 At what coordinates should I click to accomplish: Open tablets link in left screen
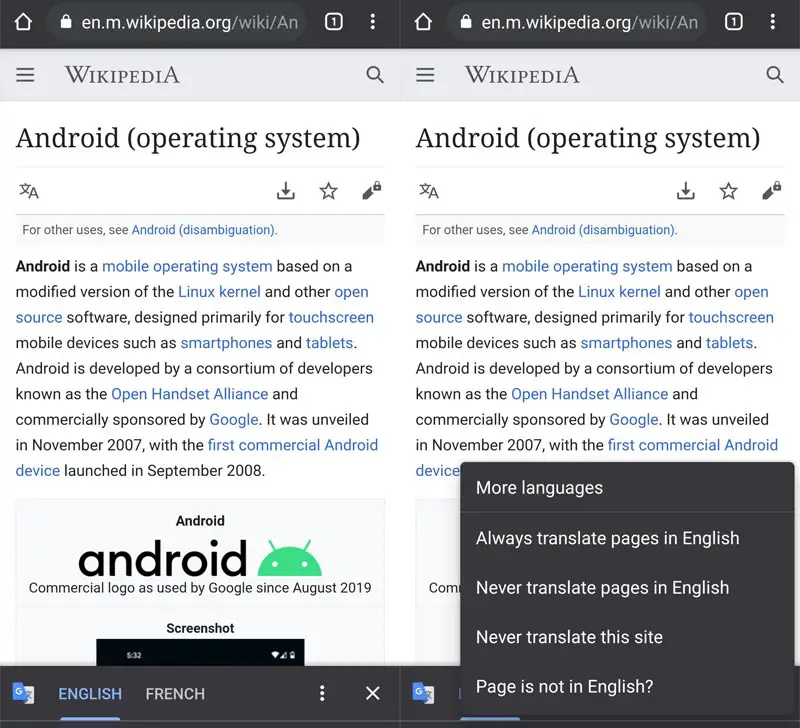coord(330,343)
